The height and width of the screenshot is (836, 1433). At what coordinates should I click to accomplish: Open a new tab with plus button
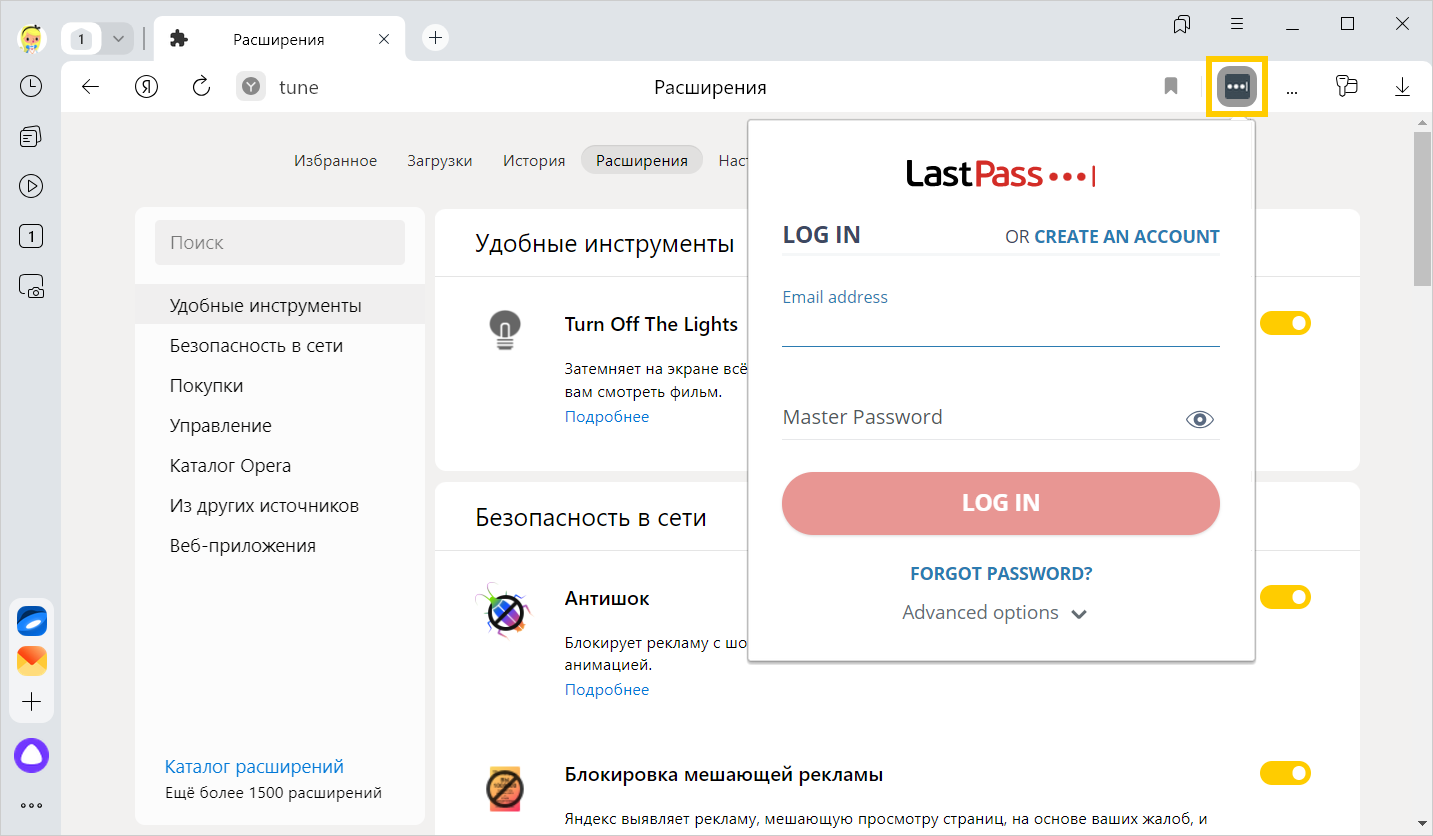(435, 38)
